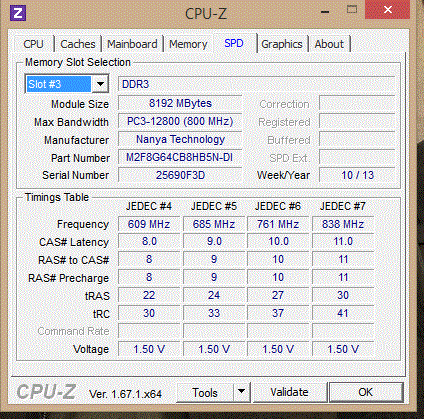Click the 761 MHz frequency cell
Viewport: 424px width, 419px height.
pos(278,224)
